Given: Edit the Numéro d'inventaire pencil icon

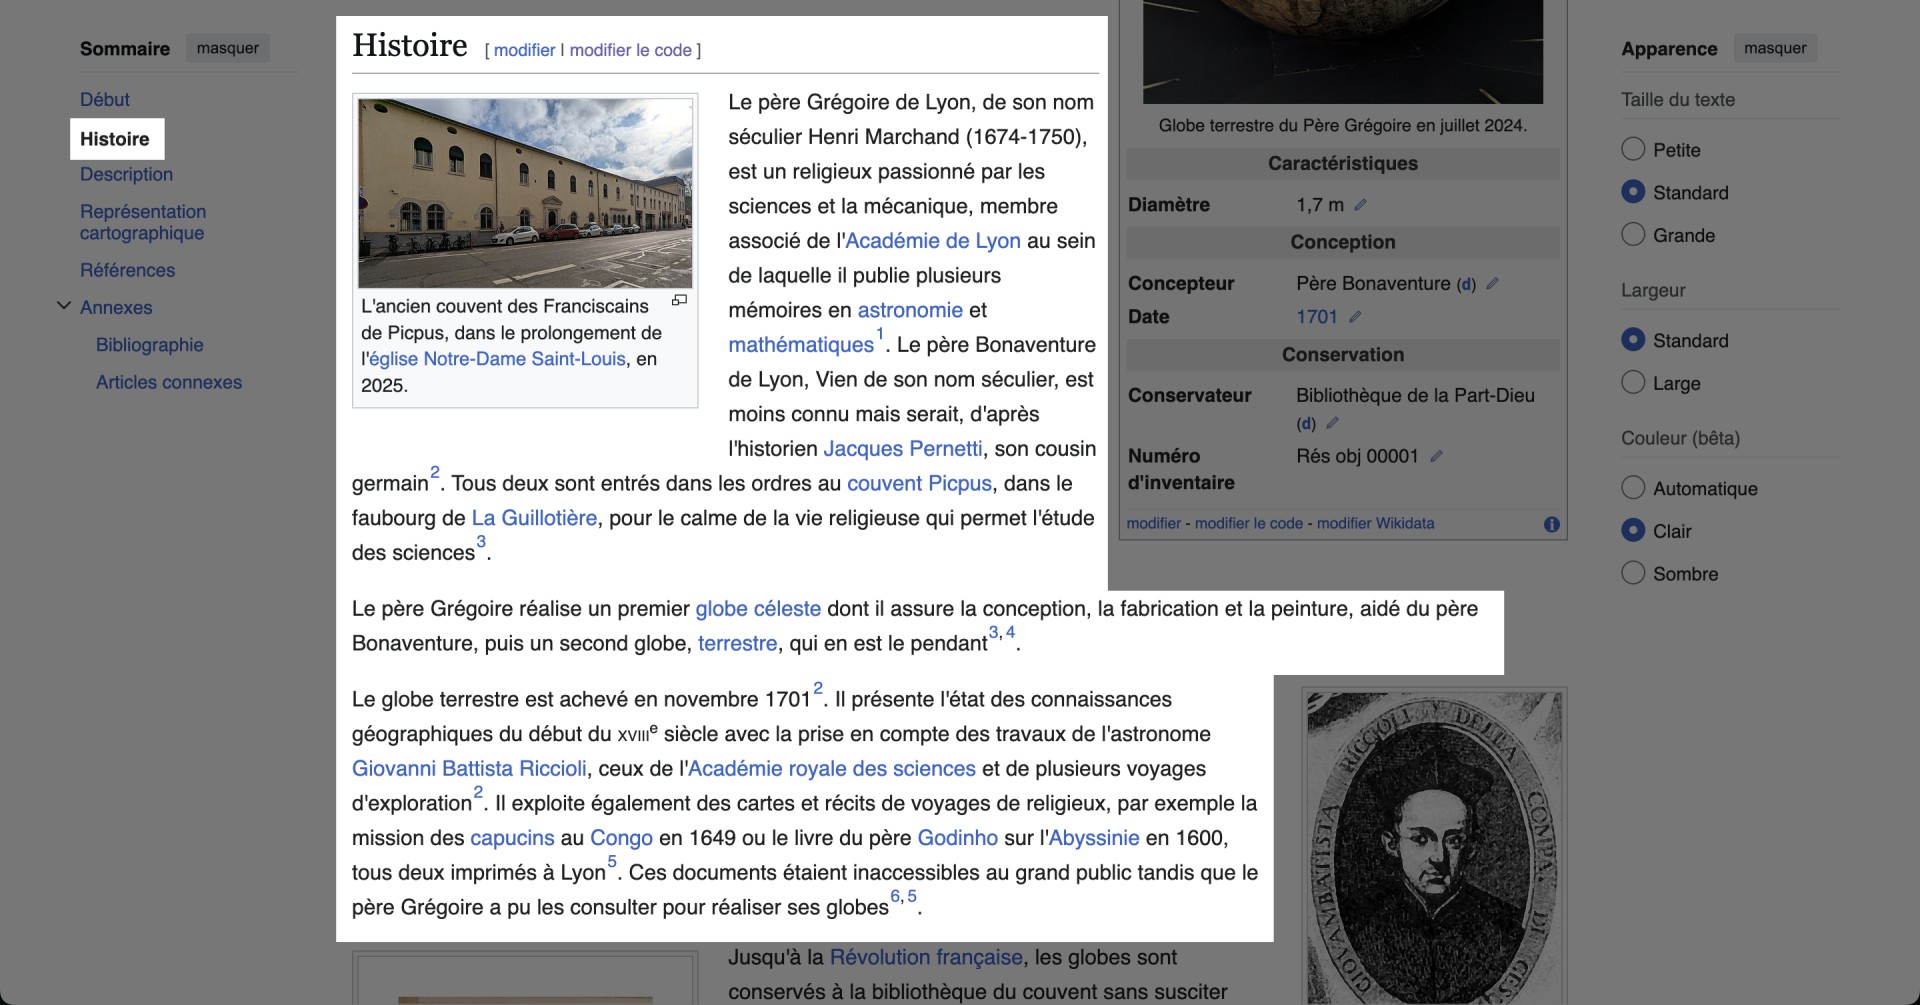Looking at the screenshot, I should click(1437, 456).
